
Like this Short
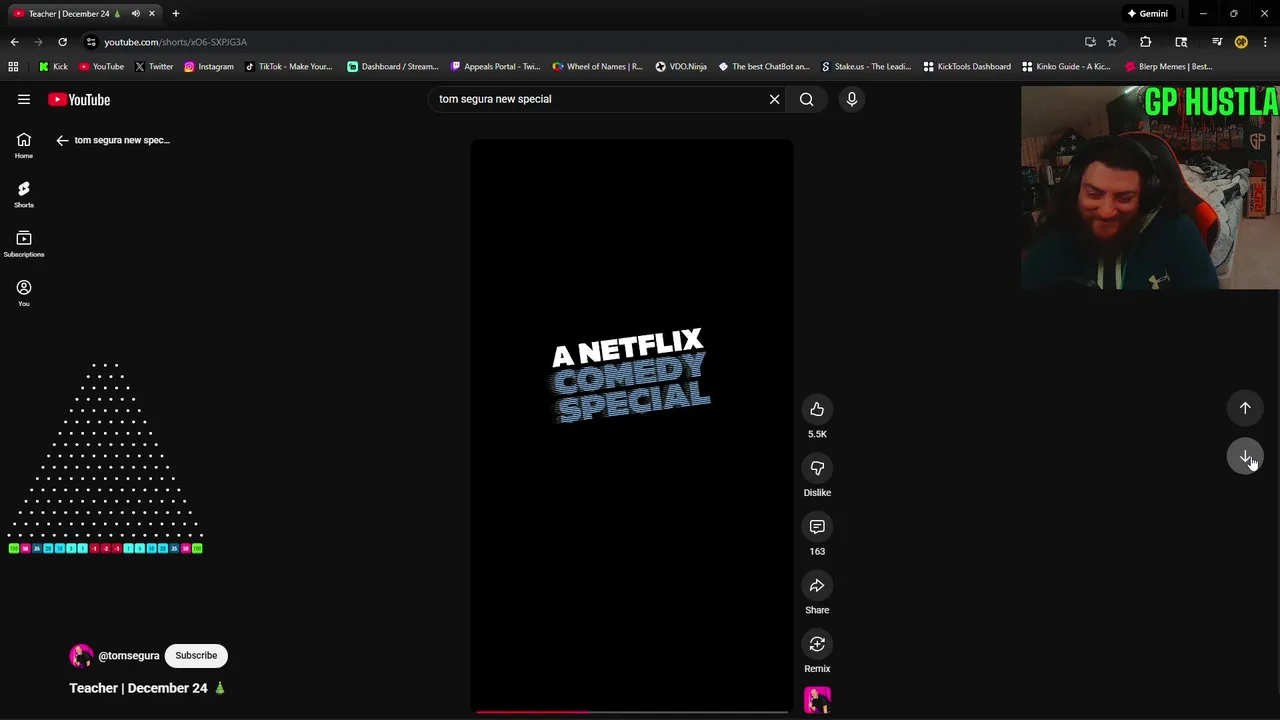pyautogui.click(x=817, y=409)
